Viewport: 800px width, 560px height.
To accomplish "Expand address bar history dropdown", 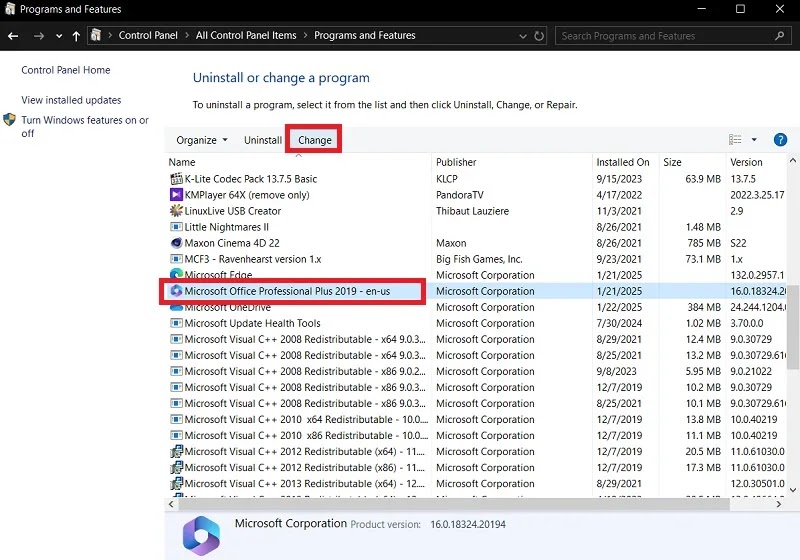I will click(x=523, y=36).
